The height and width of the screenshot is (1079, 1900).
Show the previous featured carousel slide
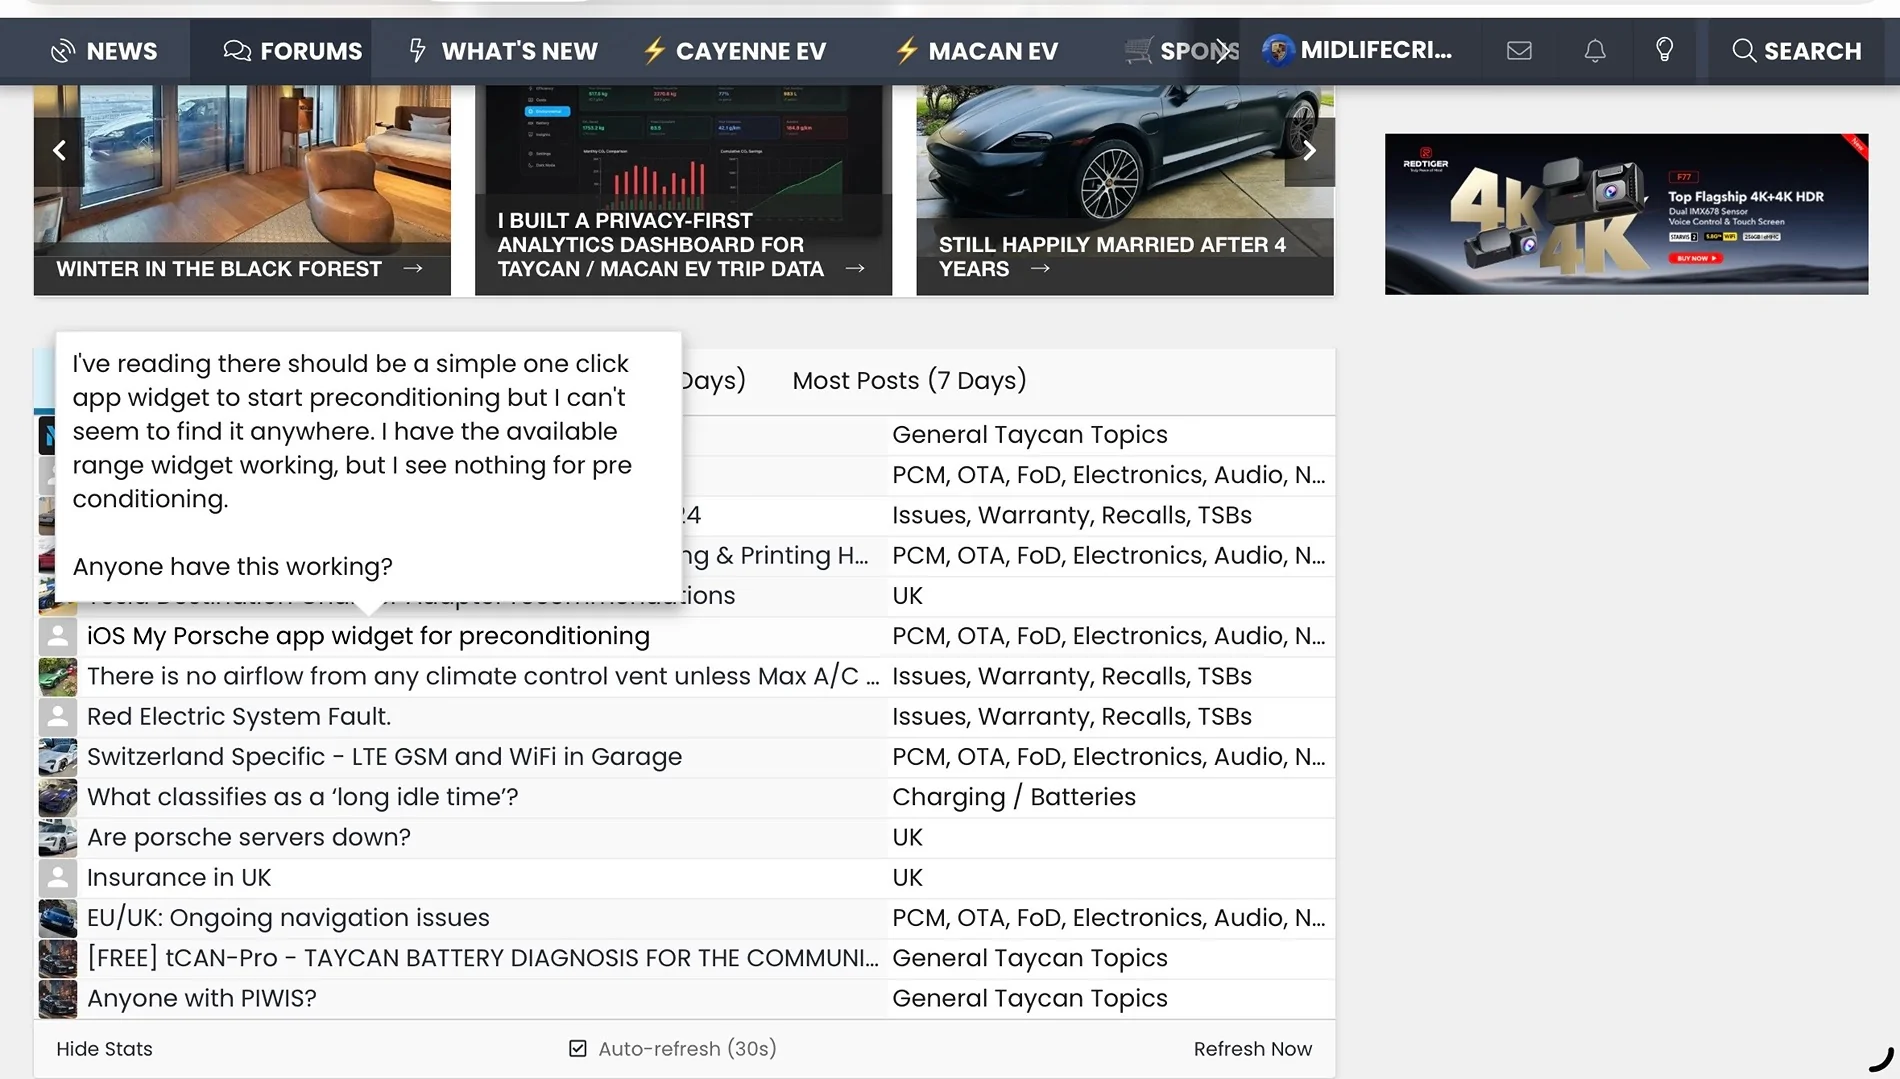(59, 151)
